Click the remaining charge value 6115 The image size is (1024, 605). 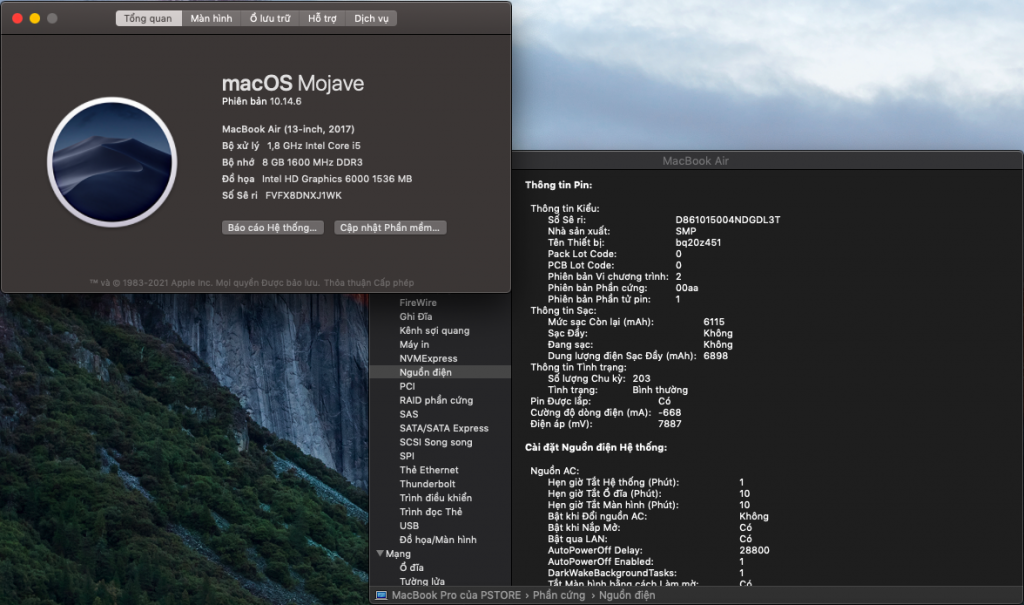point(714,321)
